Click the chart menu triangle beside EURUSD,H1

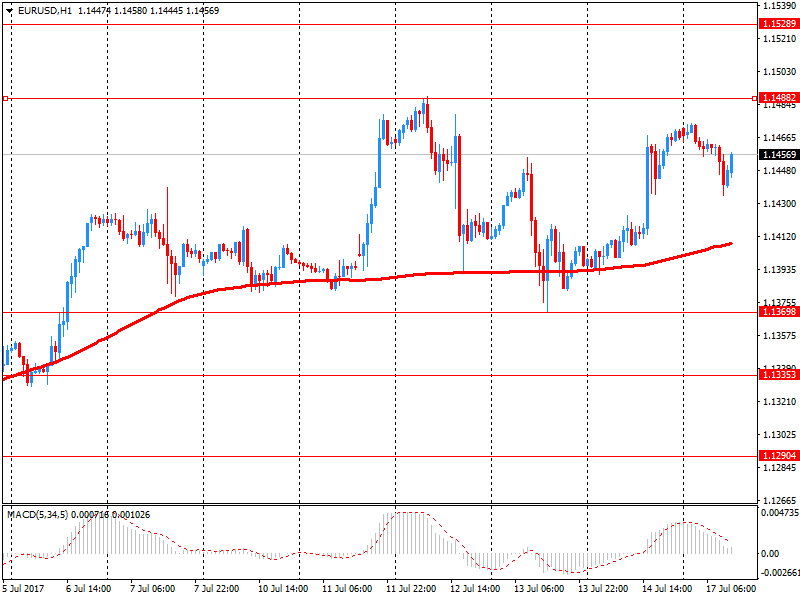10,11
